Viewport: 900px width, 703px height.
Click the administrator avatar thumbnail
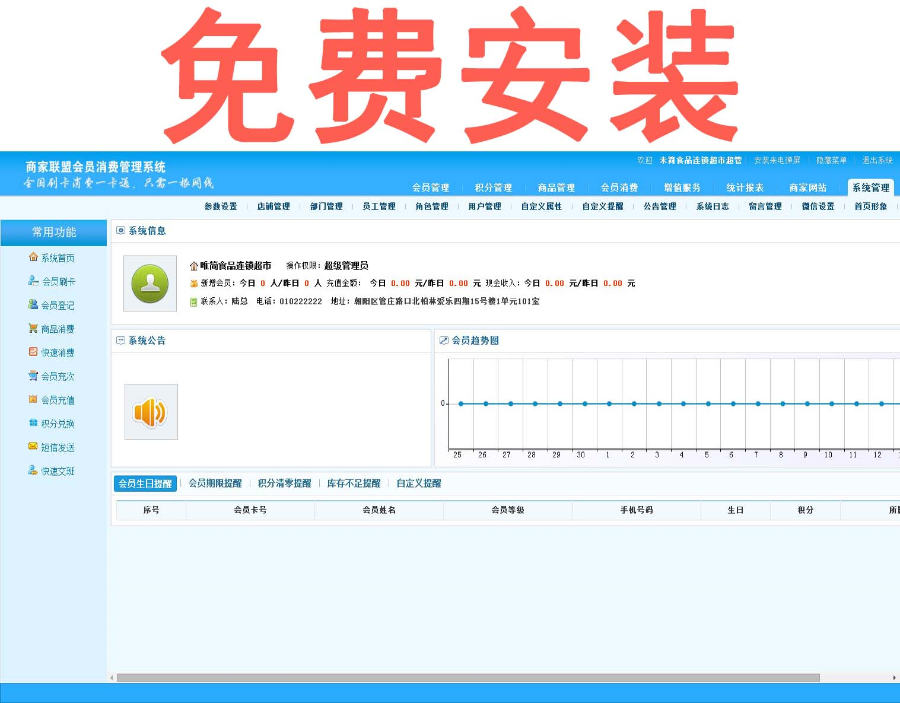[x=149, y=283]
